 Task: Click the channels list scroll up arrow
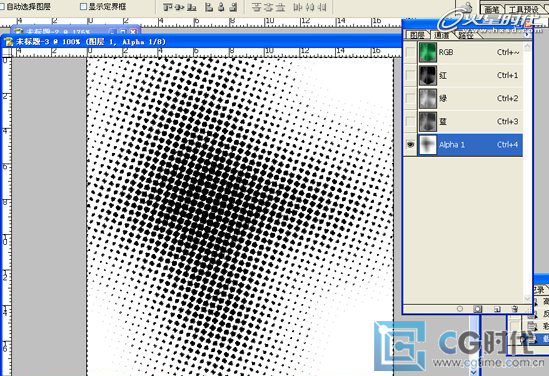pos(527,46)
